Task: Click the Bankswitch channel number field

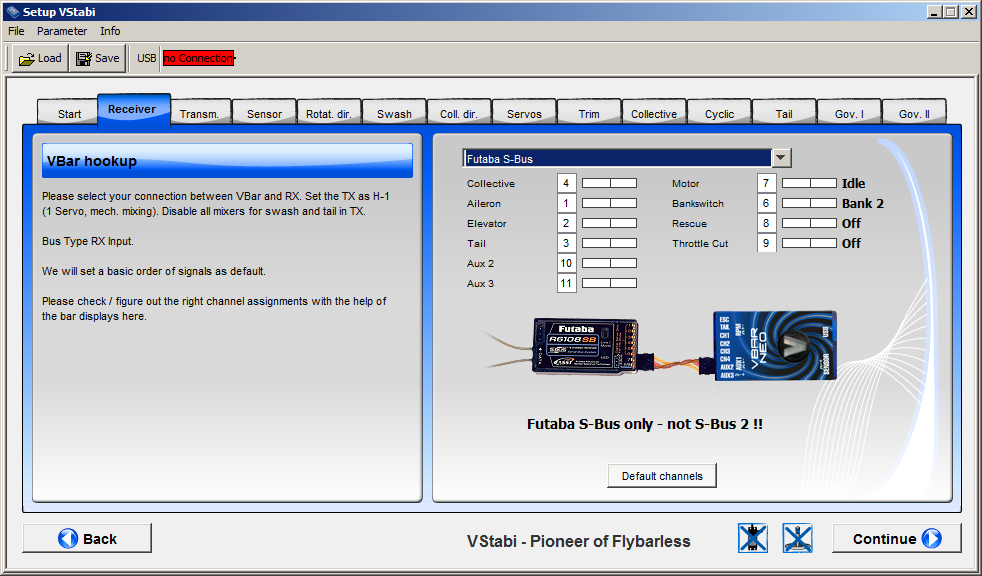Action: point(766,203)
